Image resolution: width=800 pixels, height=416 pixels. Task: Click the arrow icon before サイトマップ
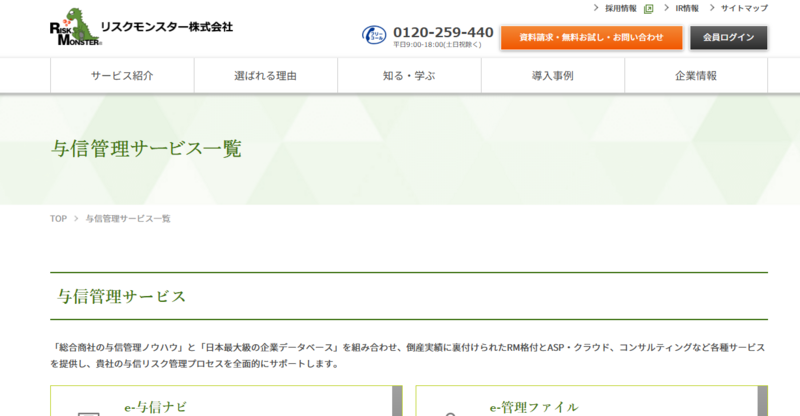(x=712, y=8)
